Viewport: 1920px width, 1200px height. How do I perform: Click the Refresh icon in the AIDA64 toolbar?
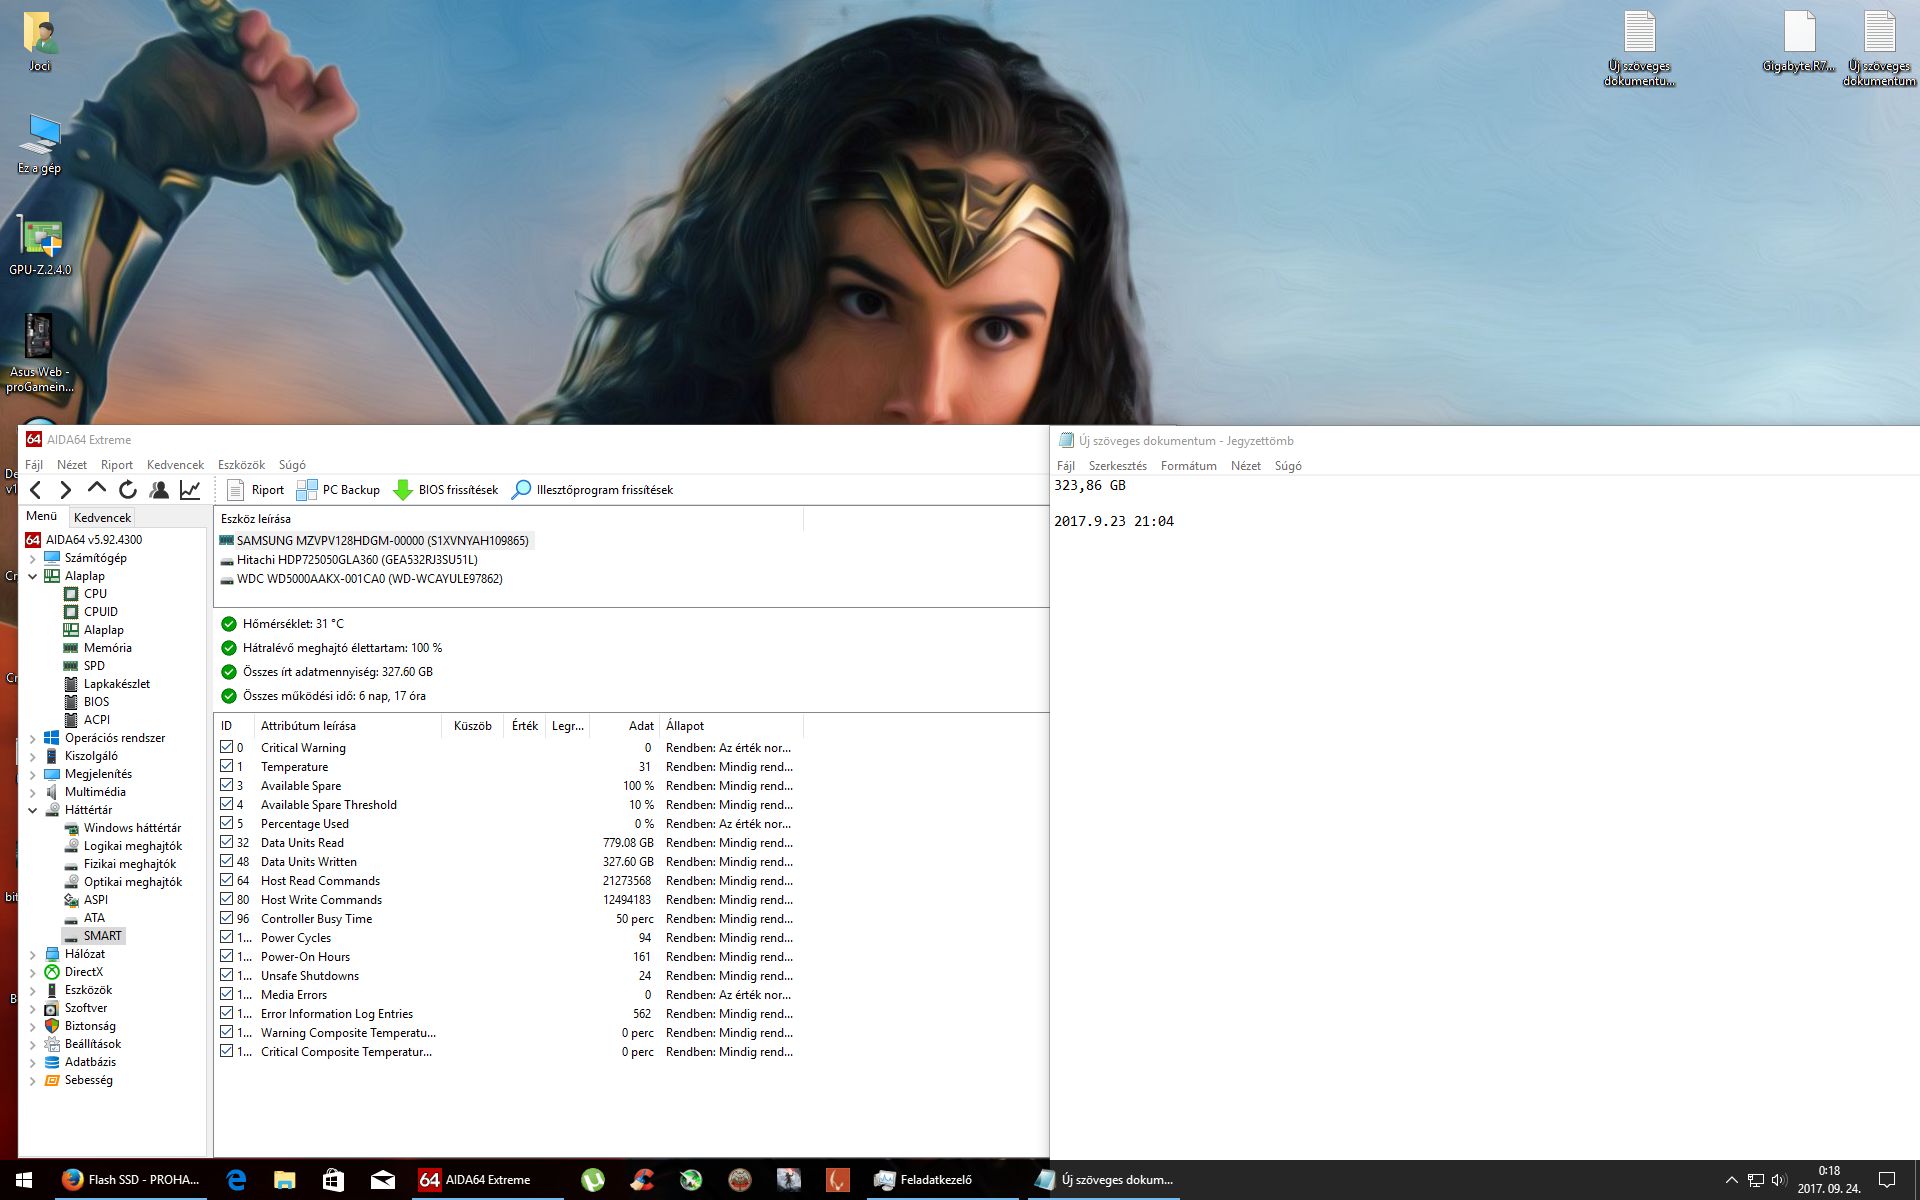click(128, 490)
